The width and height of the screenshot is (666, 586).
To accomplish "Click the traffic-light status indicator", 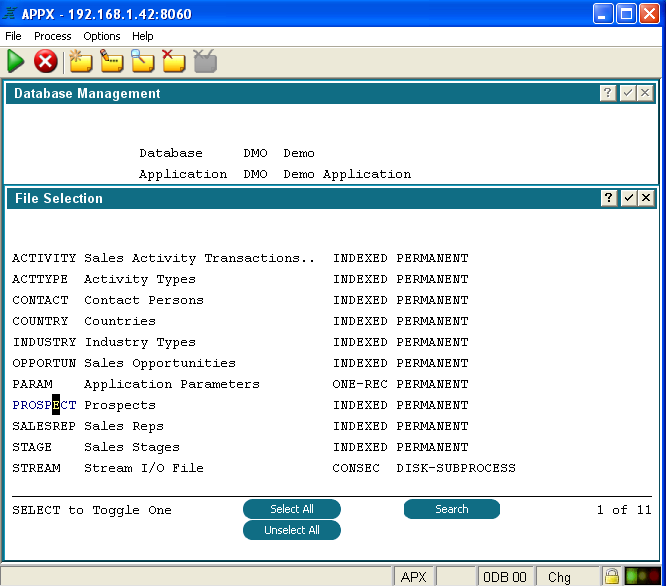I will click(642, 576).
